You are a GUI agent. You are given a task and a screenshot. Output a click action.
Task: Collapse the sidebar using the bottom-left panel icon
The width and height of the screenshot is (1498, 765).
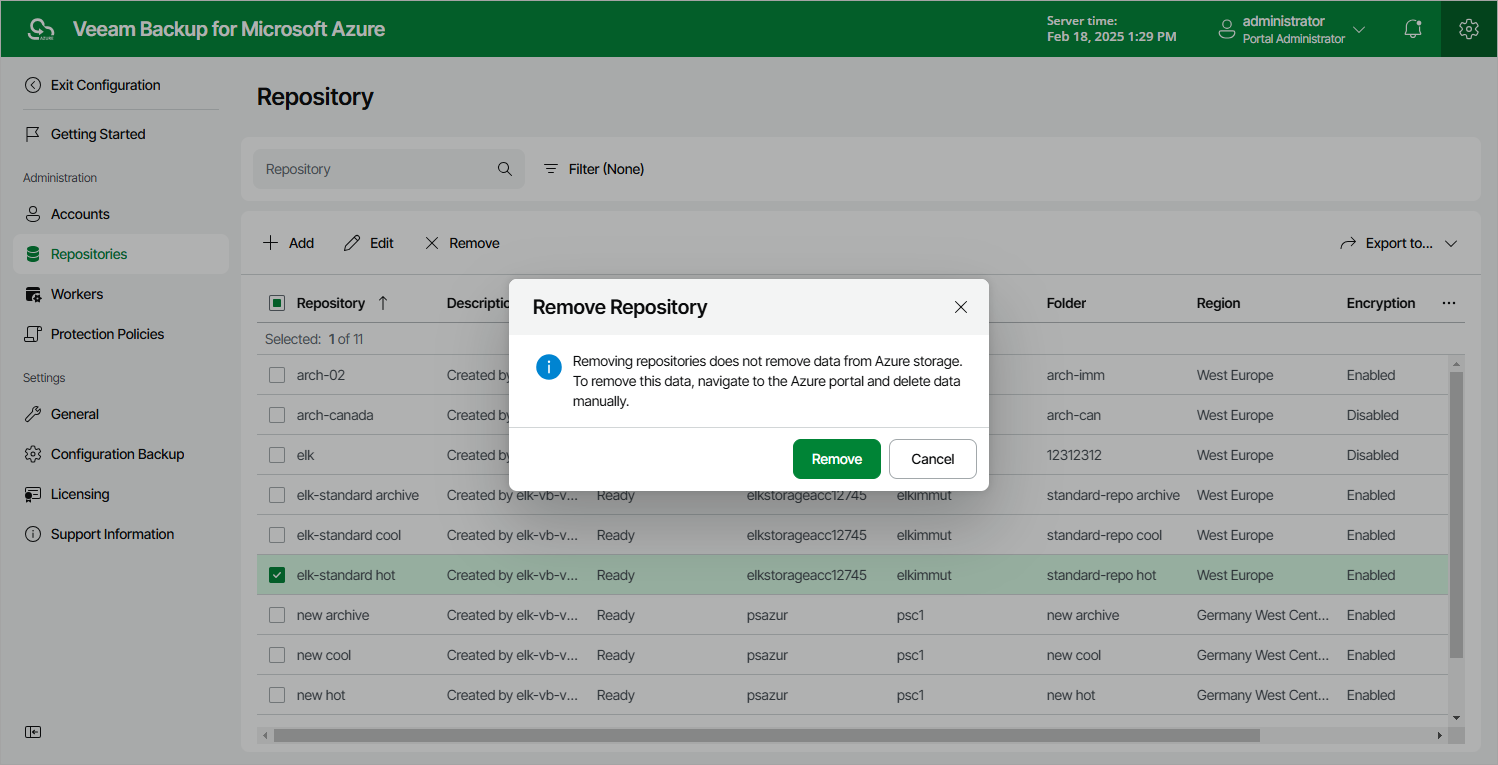point(34,732)
